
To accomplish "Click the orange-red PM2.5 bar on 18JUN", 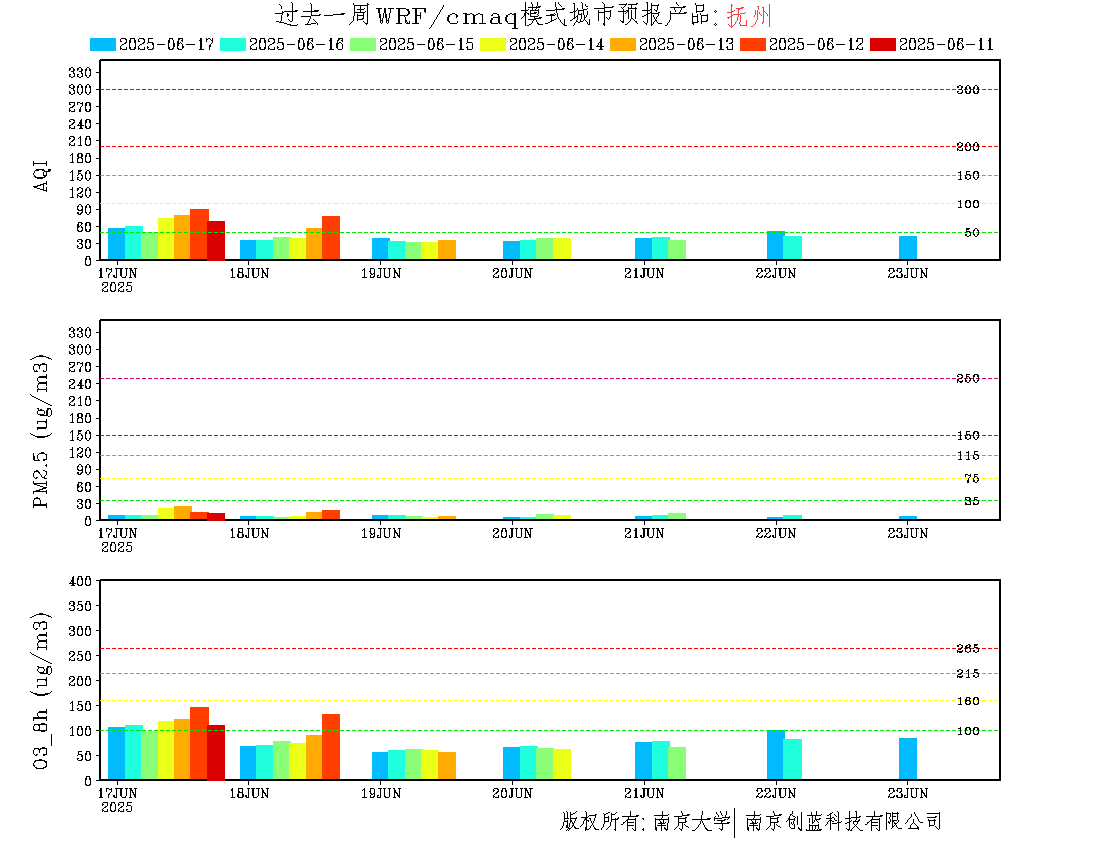I will click(331, 515).
